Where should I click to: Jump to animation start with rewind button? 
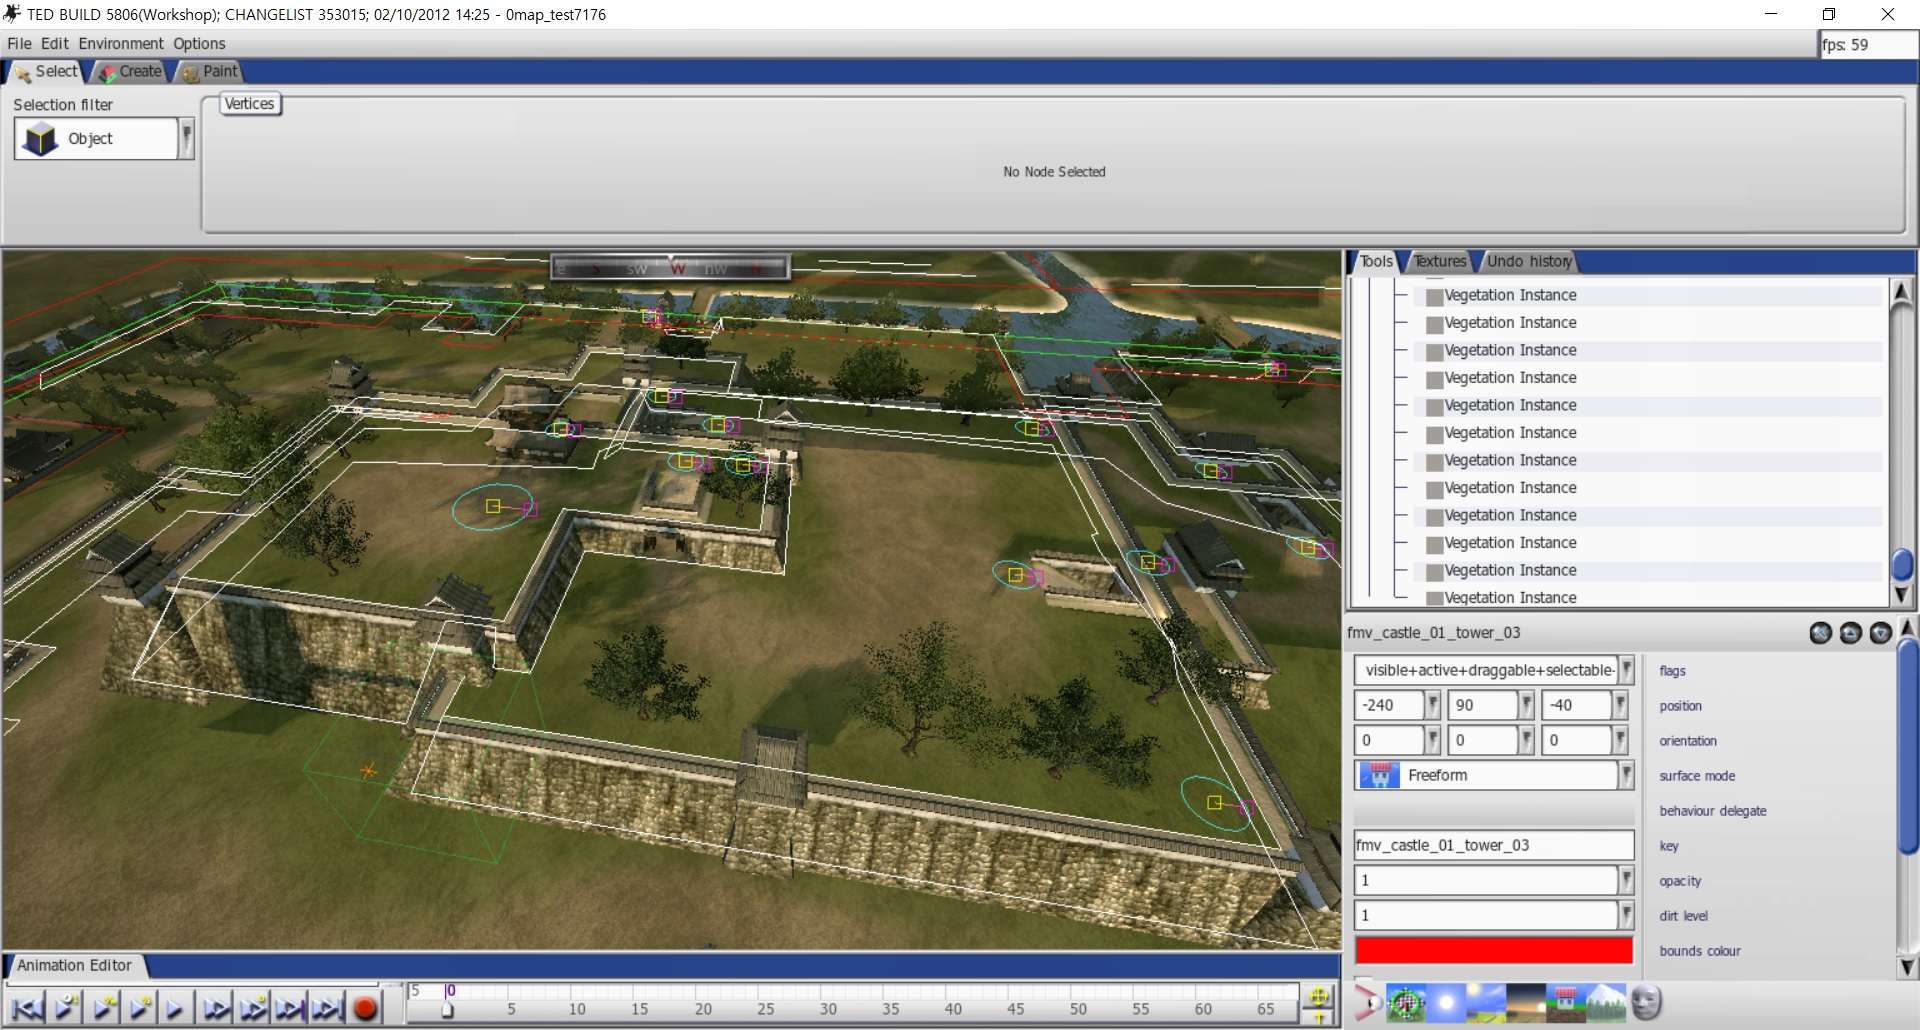[28, 1007]
